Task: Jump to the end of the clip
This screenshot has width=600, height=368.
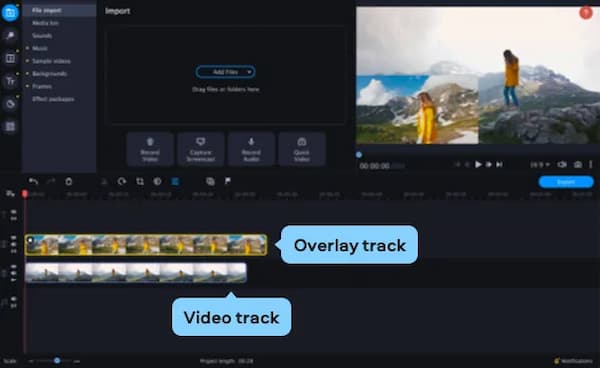Action: (499, 164)
